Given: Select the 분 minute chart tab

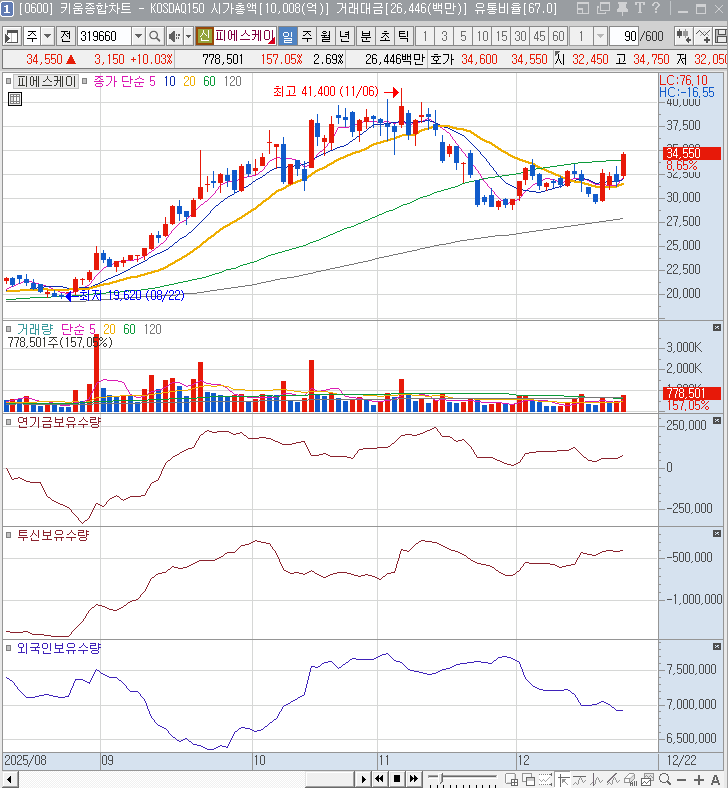Looking at the screenshot, I should pos(366,36).
